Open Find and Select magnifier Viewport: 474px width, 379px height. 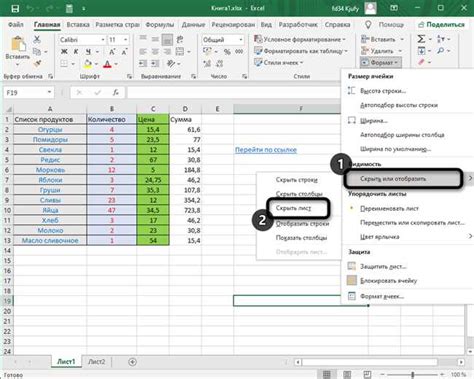click(441, 51)
